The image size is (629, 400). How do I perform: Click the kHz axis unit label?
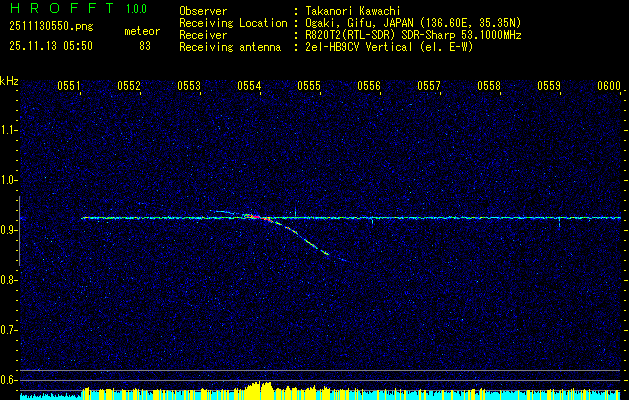[x=9, y=81]
